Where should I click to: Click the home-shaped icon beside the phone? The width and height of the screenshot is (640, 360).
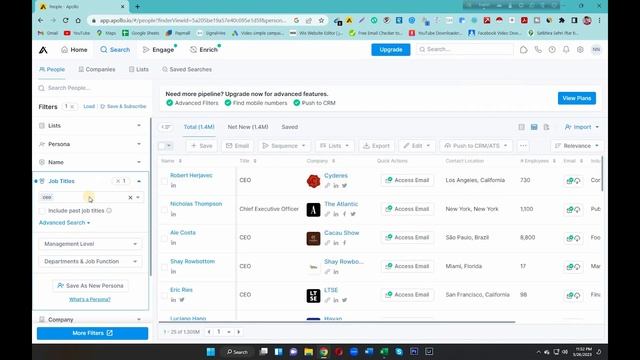click(x=523, y=49)
